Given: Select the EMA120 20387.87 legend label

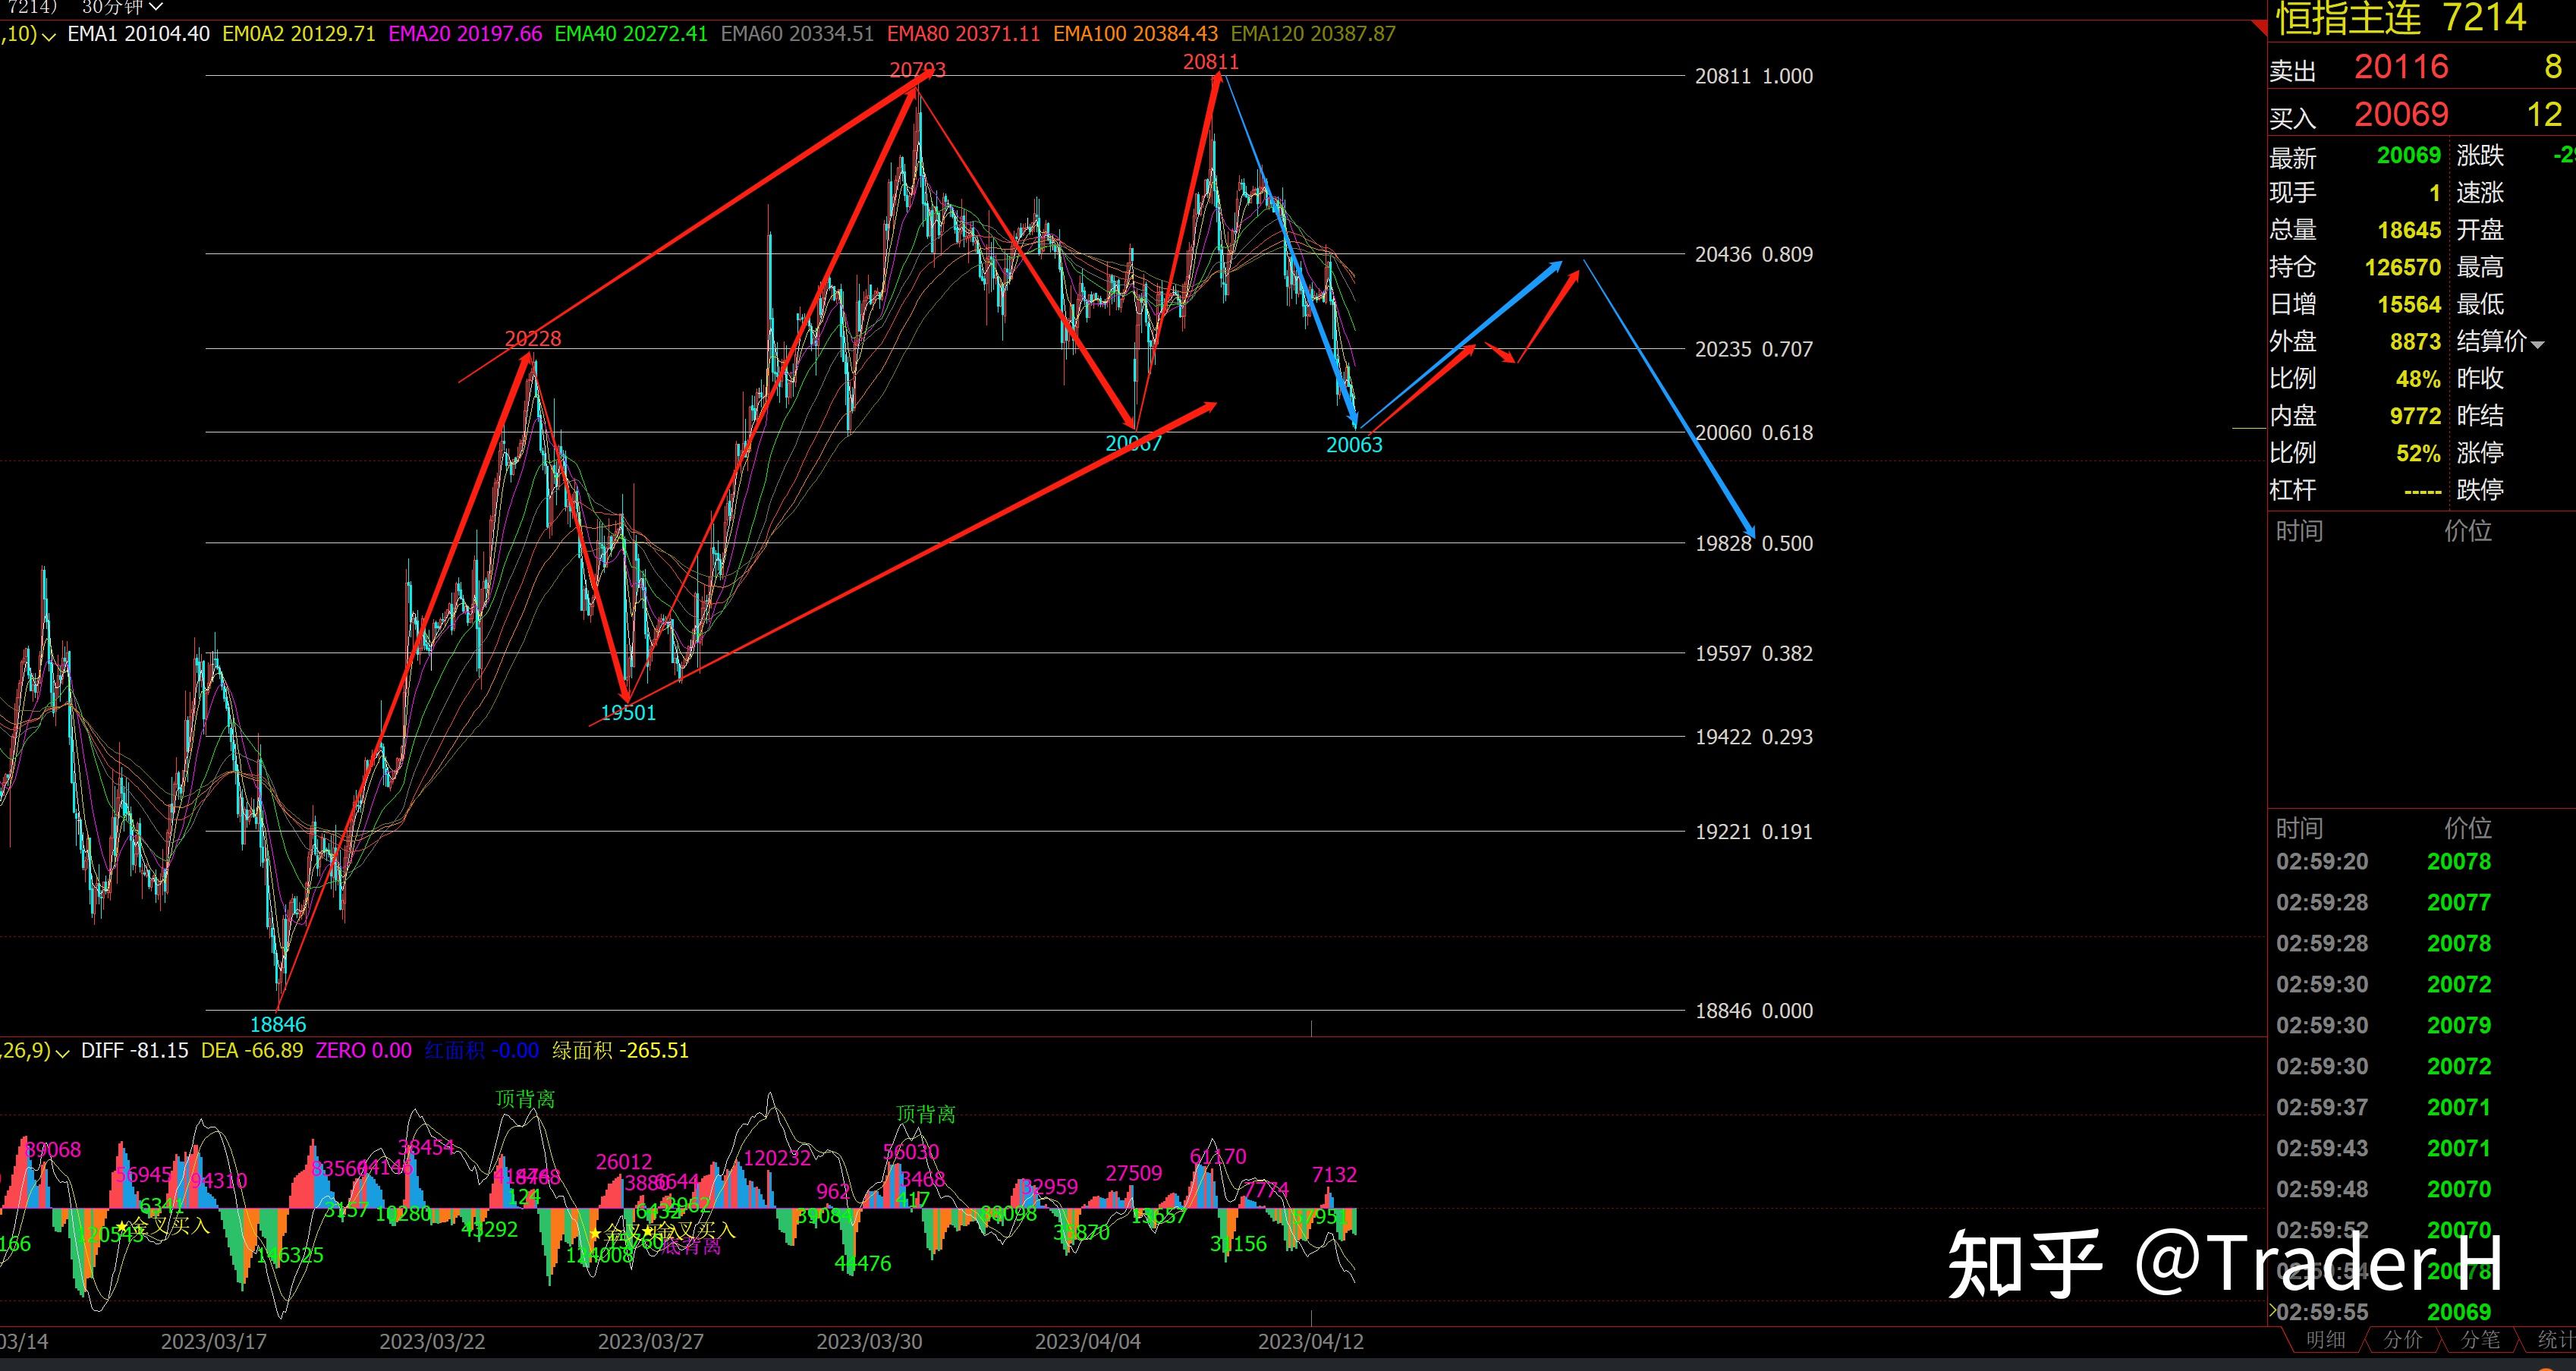Looking at the screenshot, I should coord(1313,34).
